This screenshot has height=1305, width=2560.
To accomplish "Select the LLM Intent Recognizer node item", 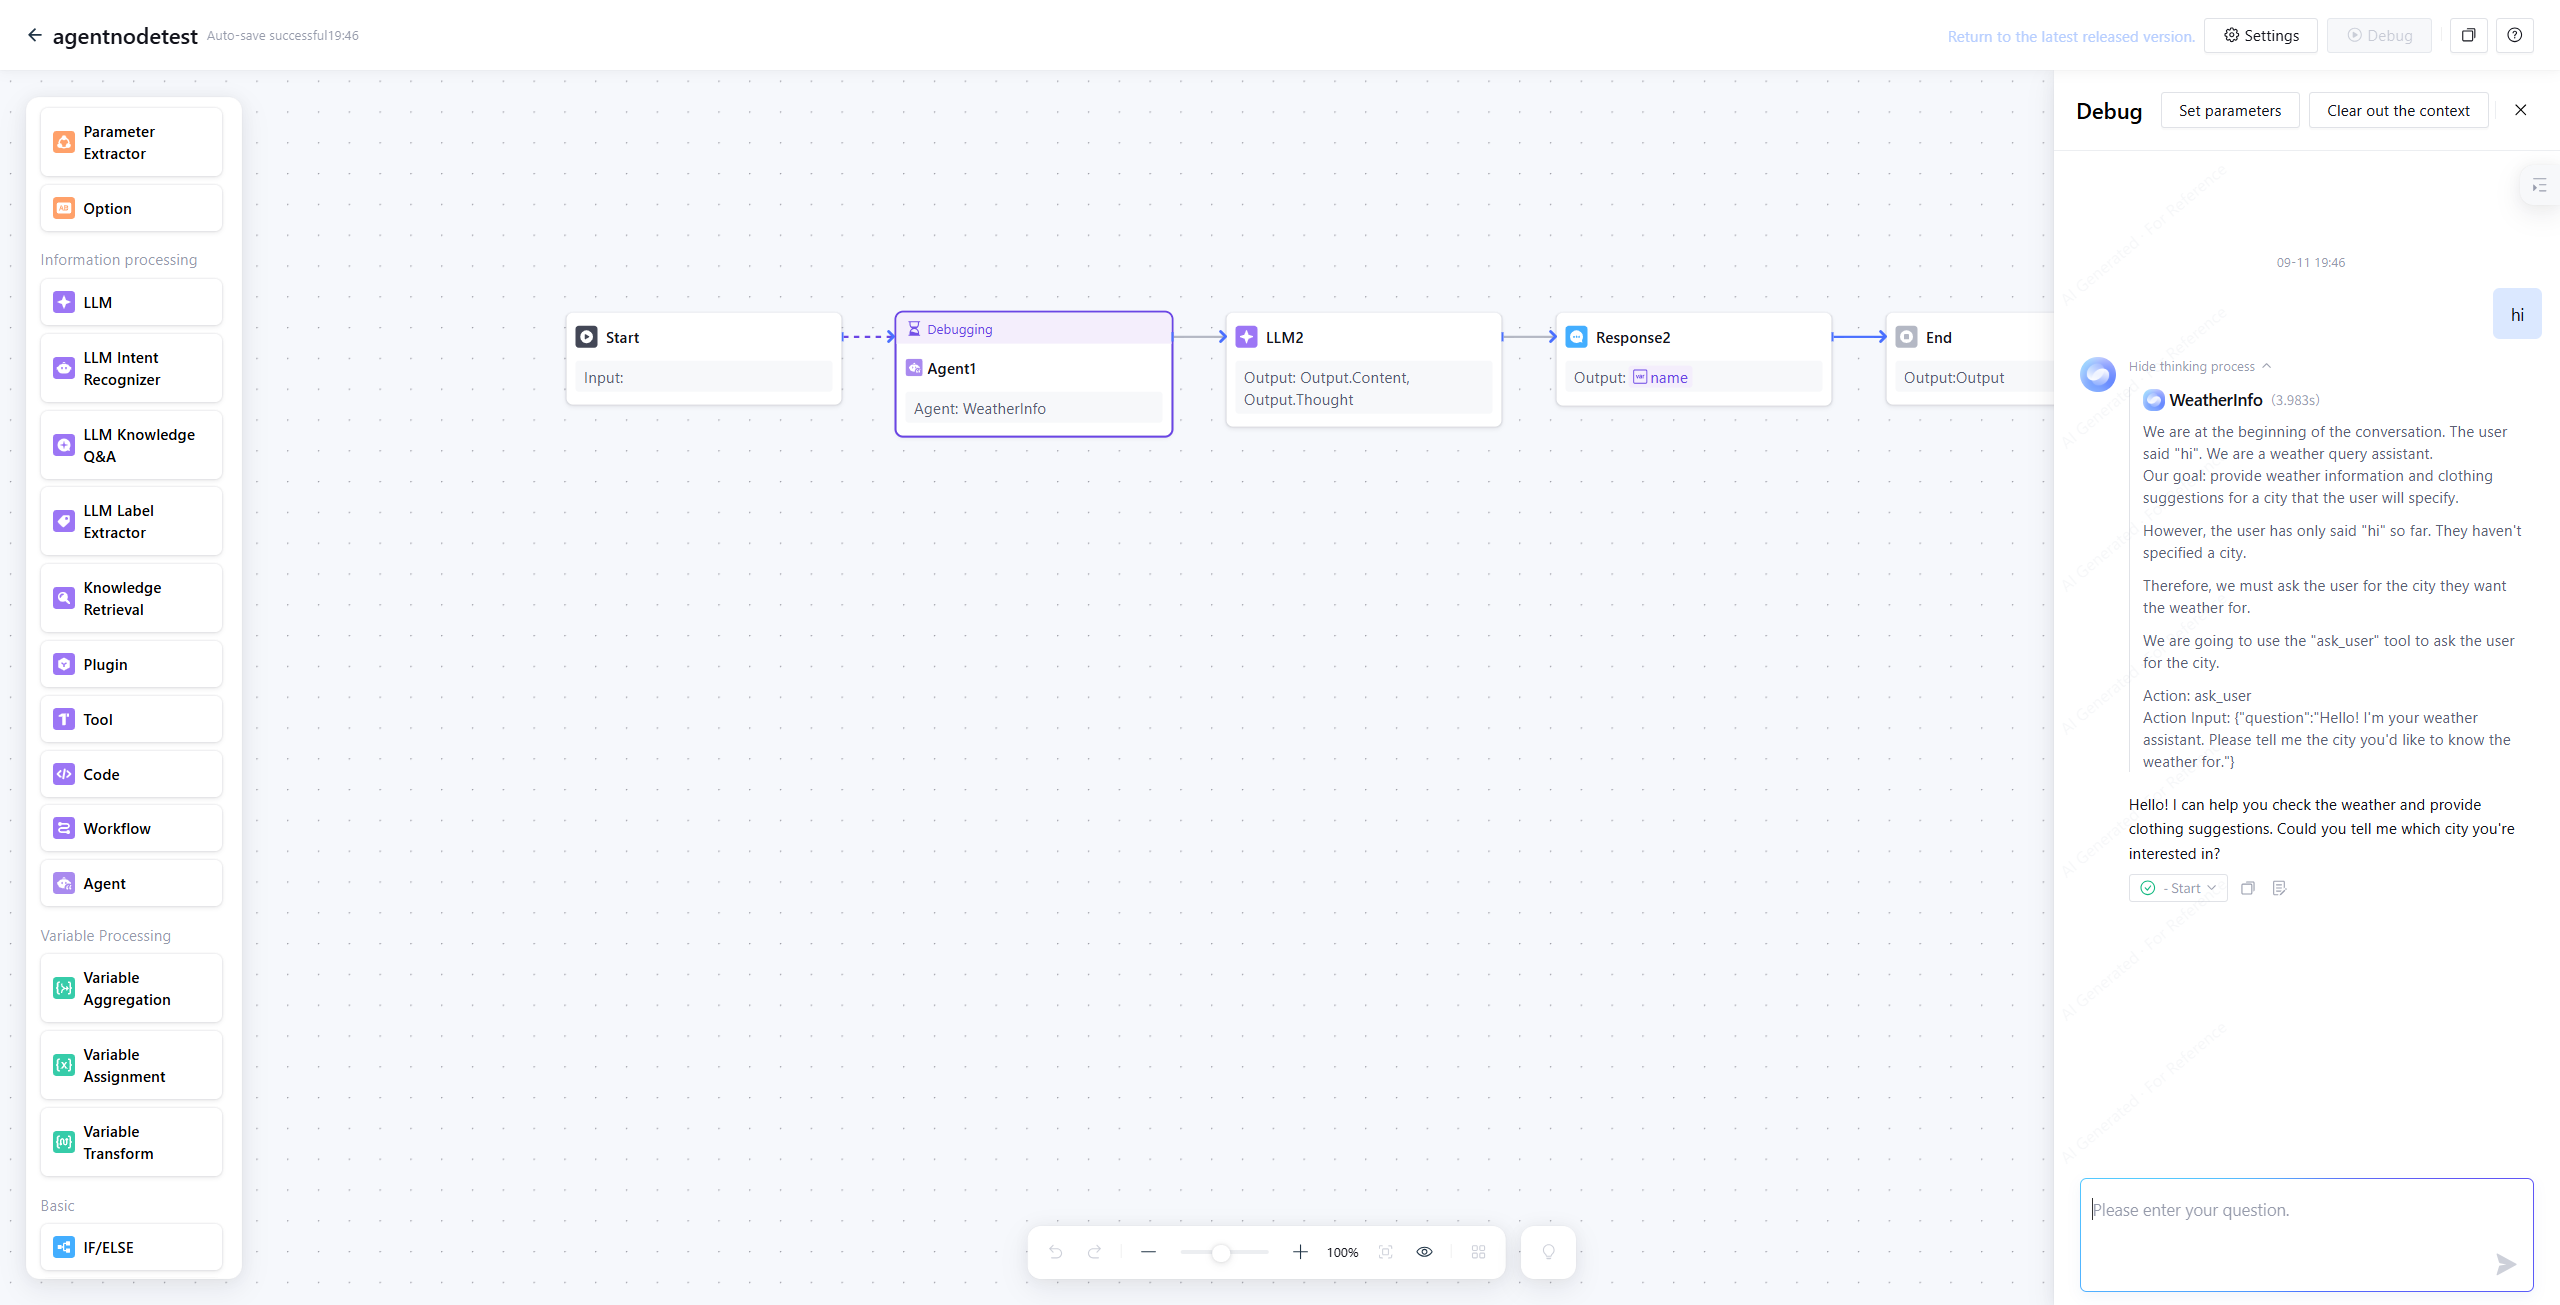I will tap(131, 368).
